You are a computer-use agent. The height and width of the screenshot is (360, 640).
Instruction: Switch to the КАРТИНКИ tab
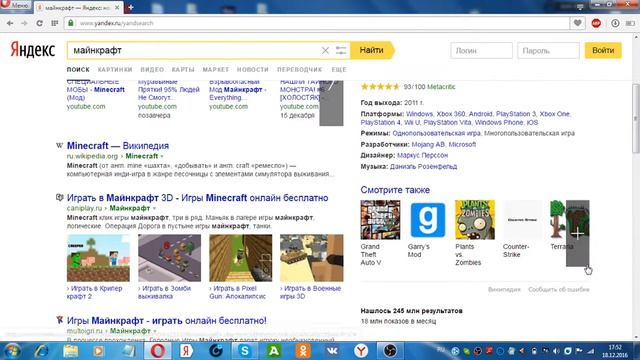(x=115, y=69)
